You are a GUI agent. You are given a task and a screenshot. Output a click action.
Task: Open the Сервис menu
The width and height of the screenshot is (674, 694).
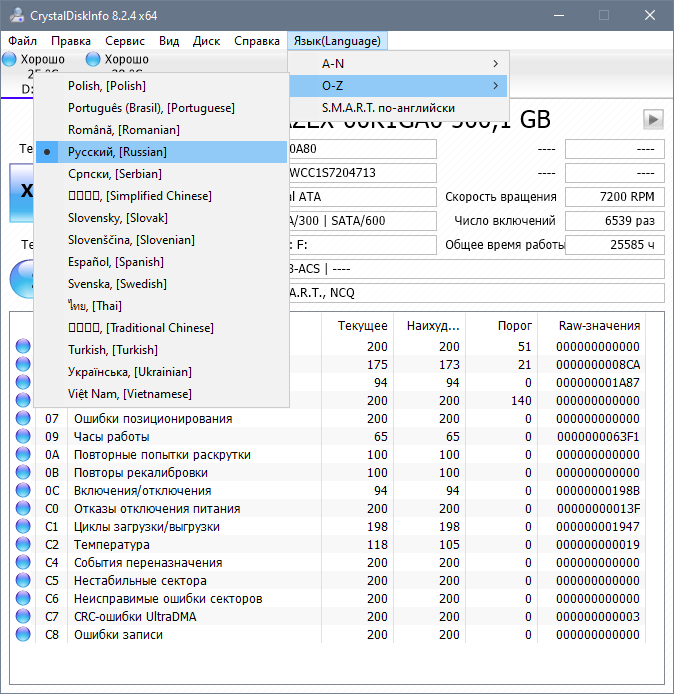pyautogui.click(x=125, y=41)
